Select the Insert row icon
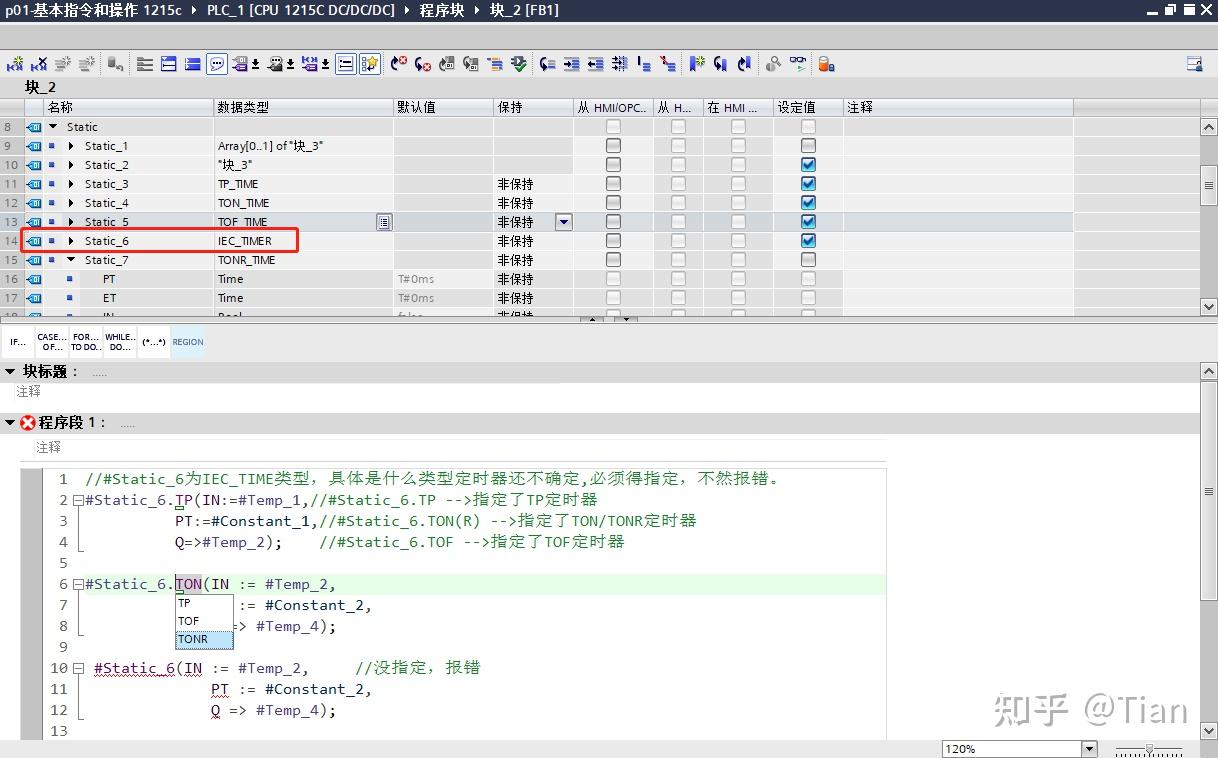The image size is (1218, 758). coord(15,63)
